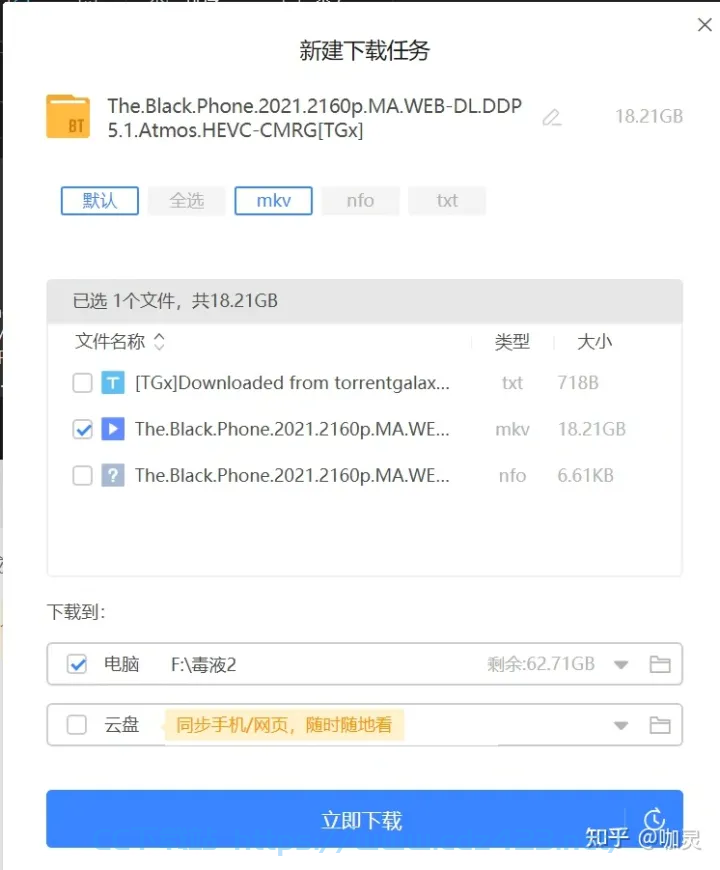Click the pencil icon to rename the task

point(552,118)
